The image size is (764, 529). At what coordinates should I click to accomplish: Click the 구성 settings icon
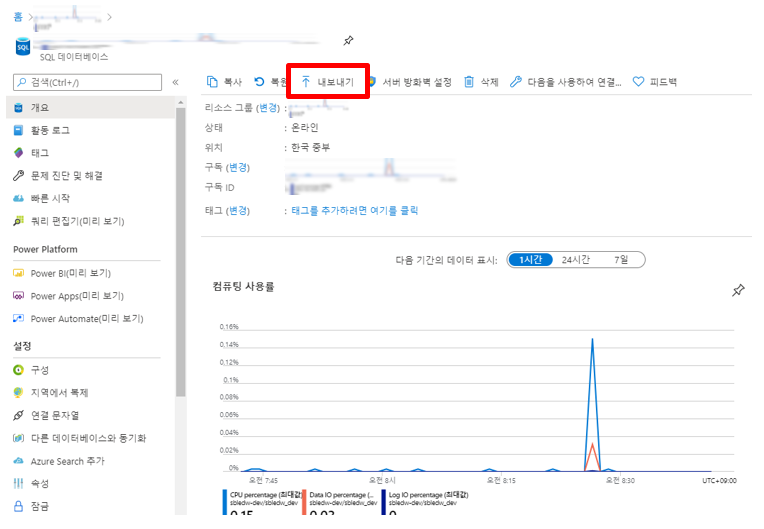pyautogui.click(x=19, y=370)
